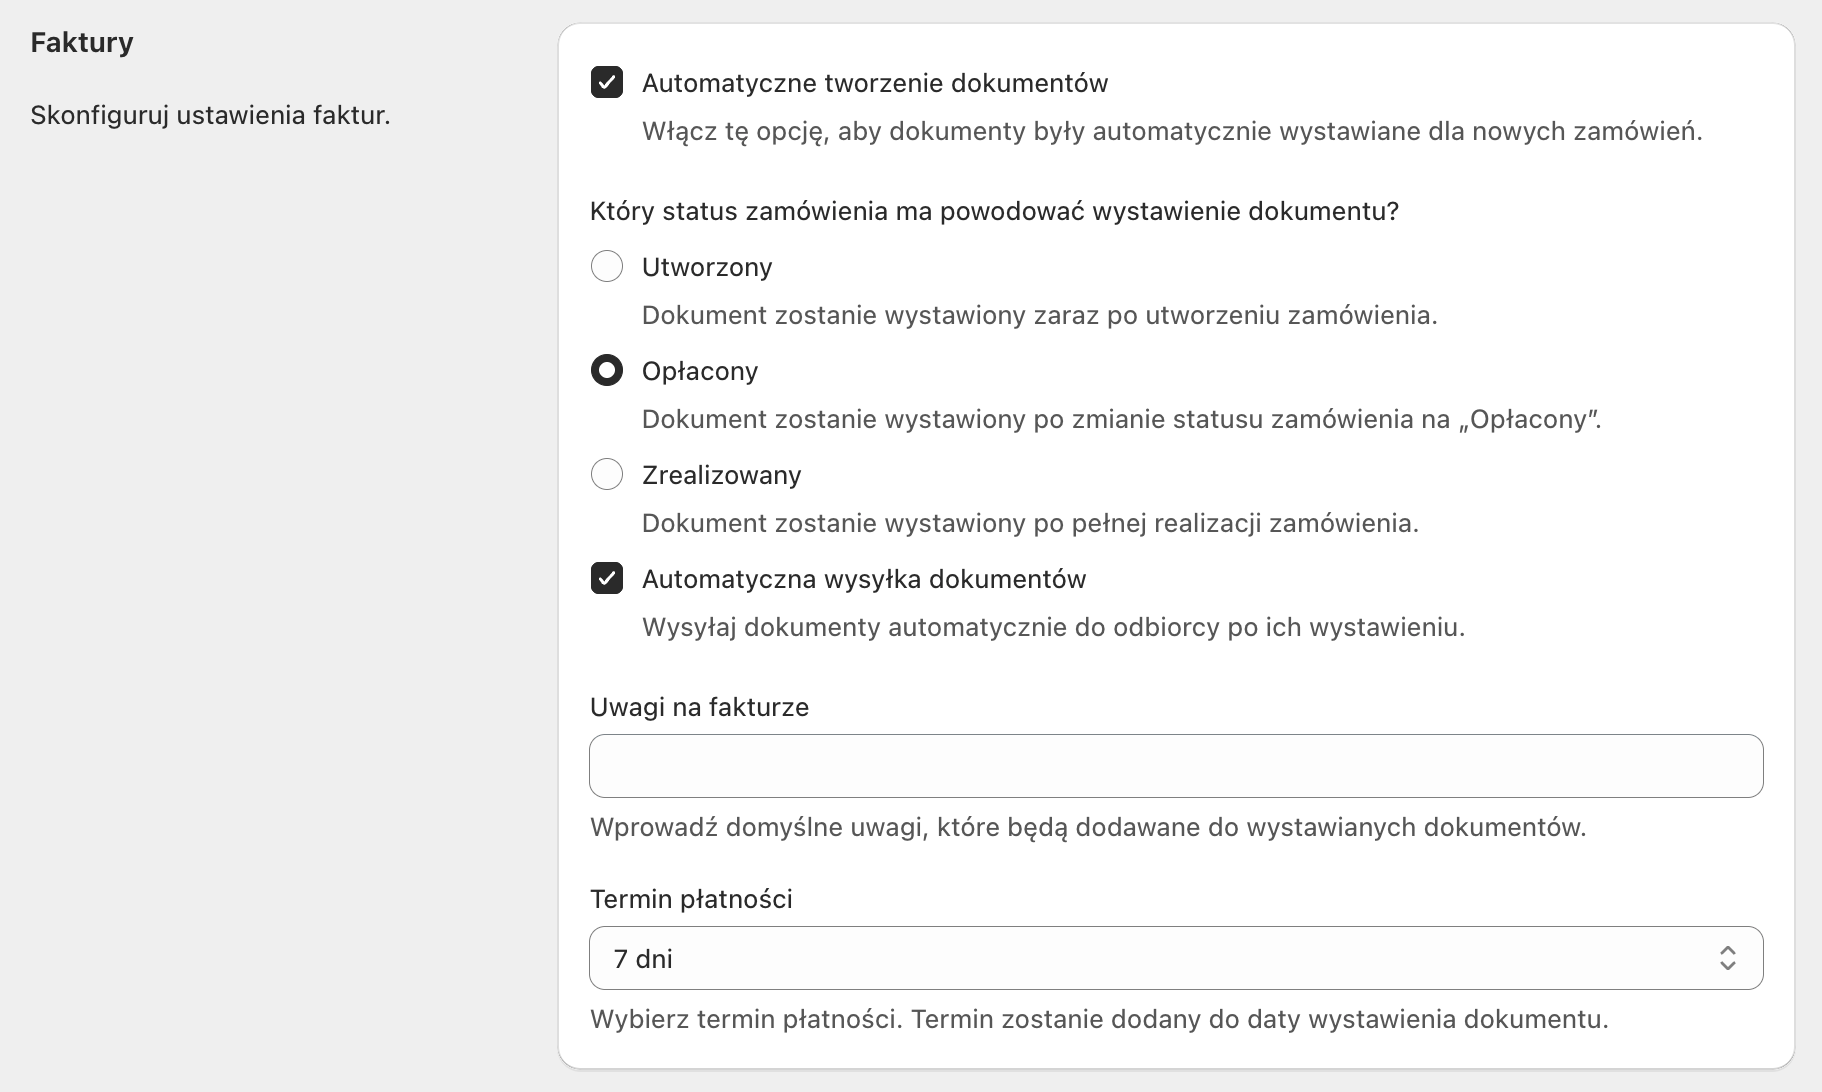Click the Uwagi na fakturze label
Viewport: 1822px width, 1092px height.
[x=700, y=707]
